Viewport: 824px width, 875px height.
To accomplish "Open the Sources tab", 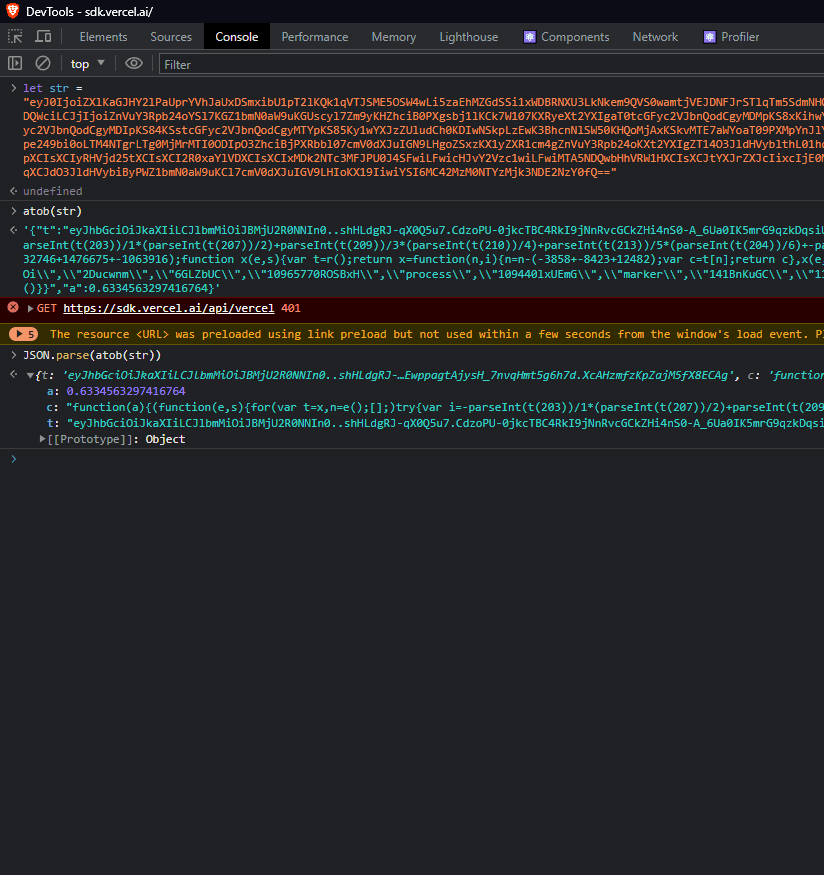I will click(x=171, y=37).
